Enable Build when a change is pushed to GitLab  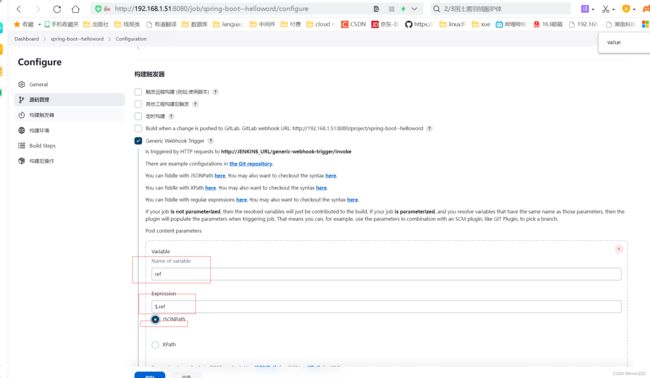pos(138,128)
